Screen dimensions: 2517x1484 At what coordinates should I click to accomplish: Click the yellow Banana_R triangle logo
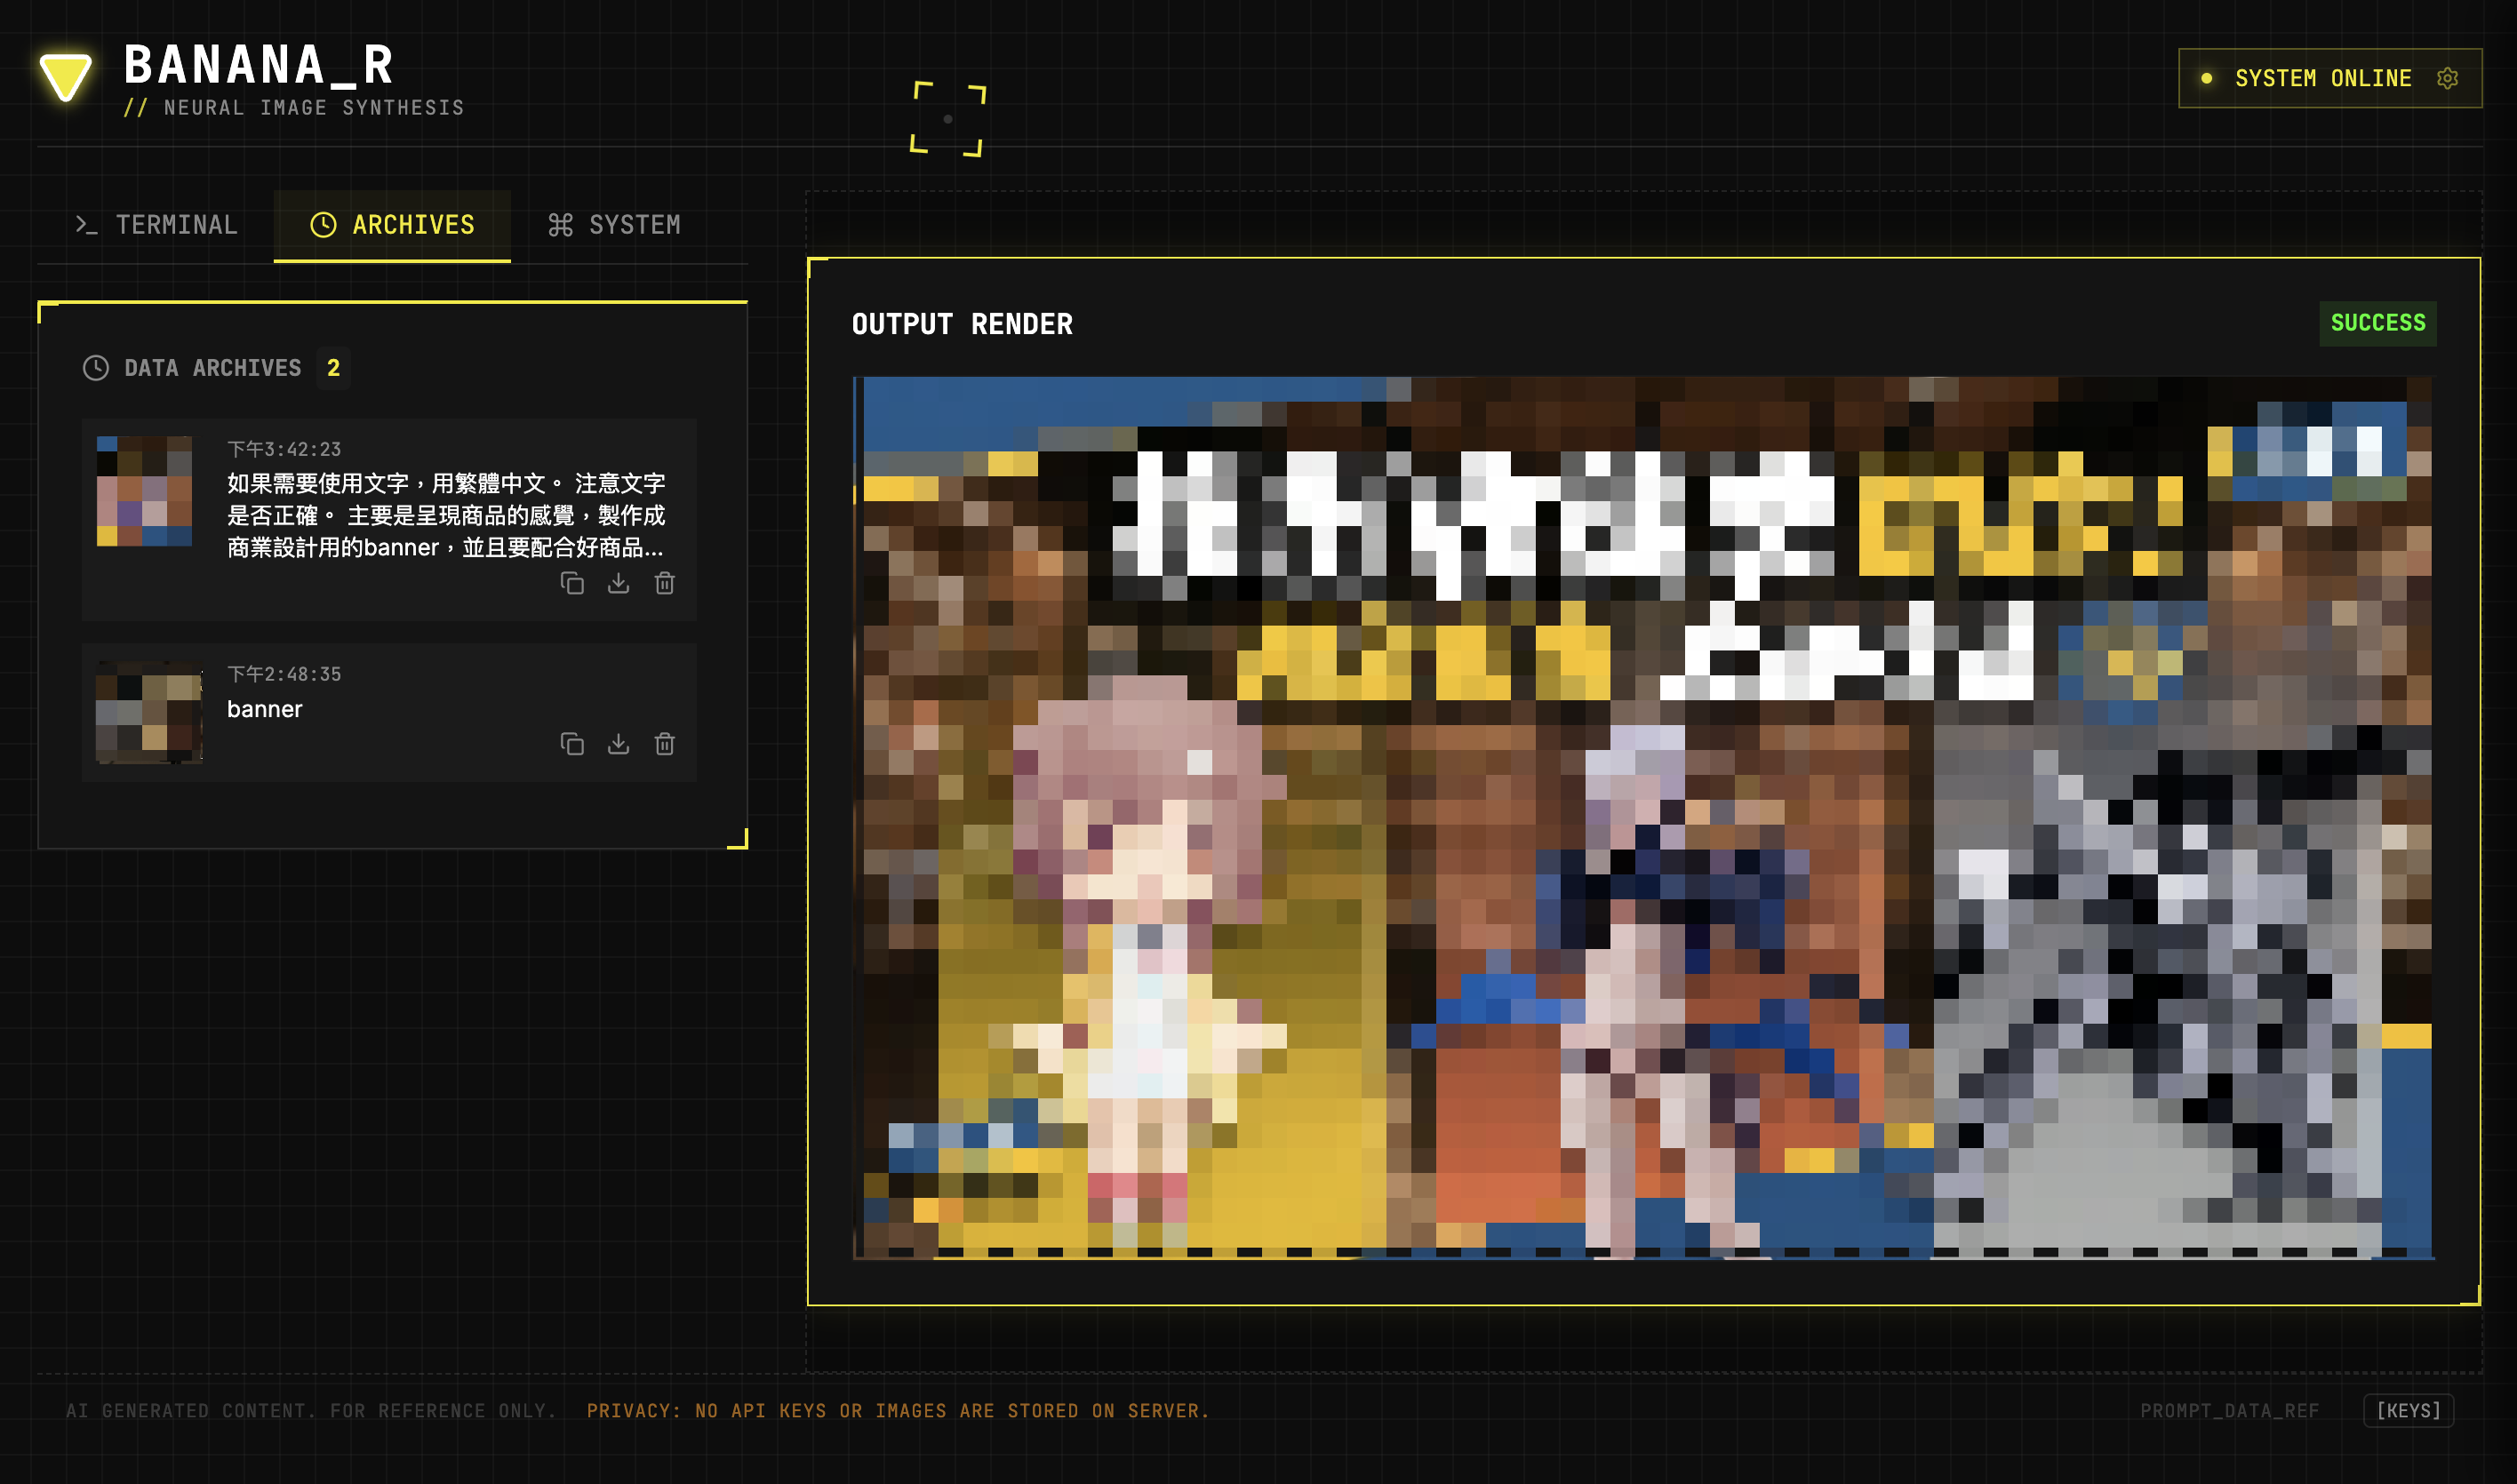pos(66,77)
